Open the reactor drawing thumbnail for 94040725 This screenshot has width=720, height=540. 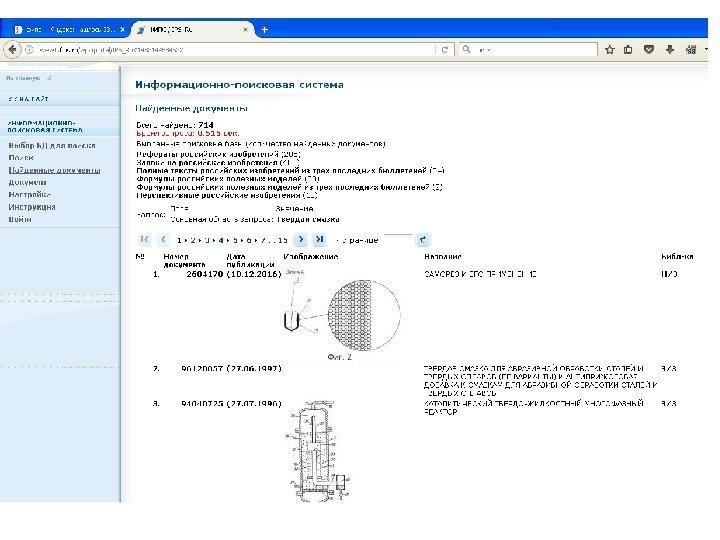click(318, 450)
